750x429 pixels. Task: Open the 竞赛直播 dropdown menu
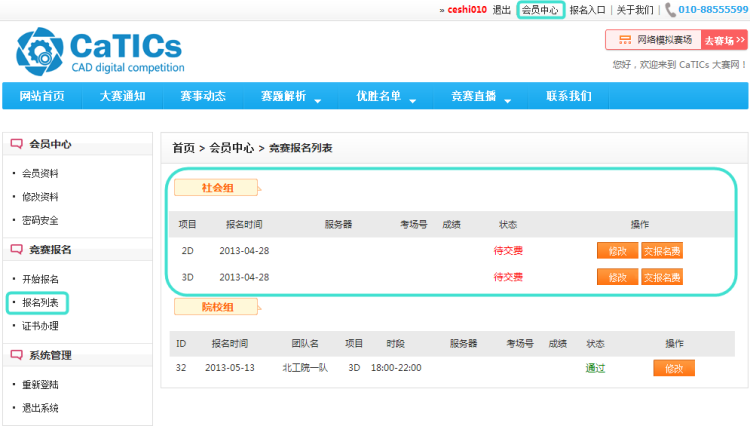(x=507, y=99)
